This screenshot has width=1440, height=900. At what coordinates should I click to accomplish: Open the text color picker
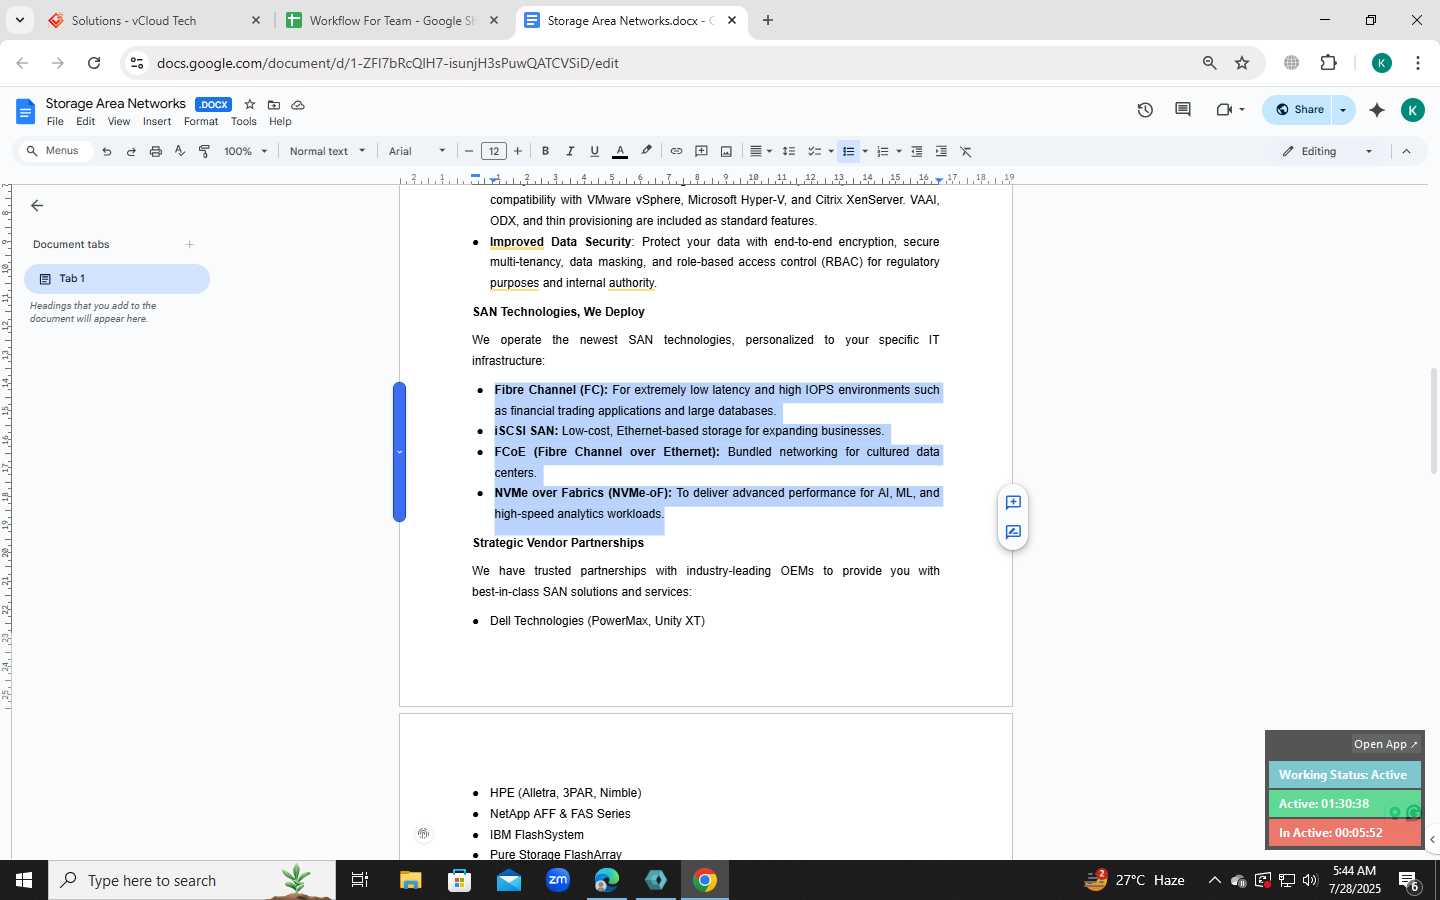tap(620, 151)
